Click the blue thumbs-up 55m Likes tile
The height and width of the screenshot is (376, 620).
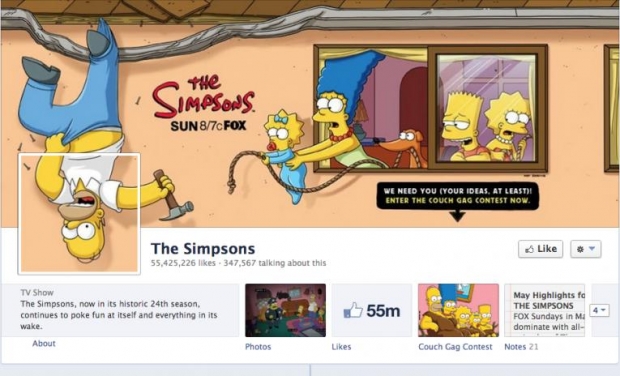(371, 310)
